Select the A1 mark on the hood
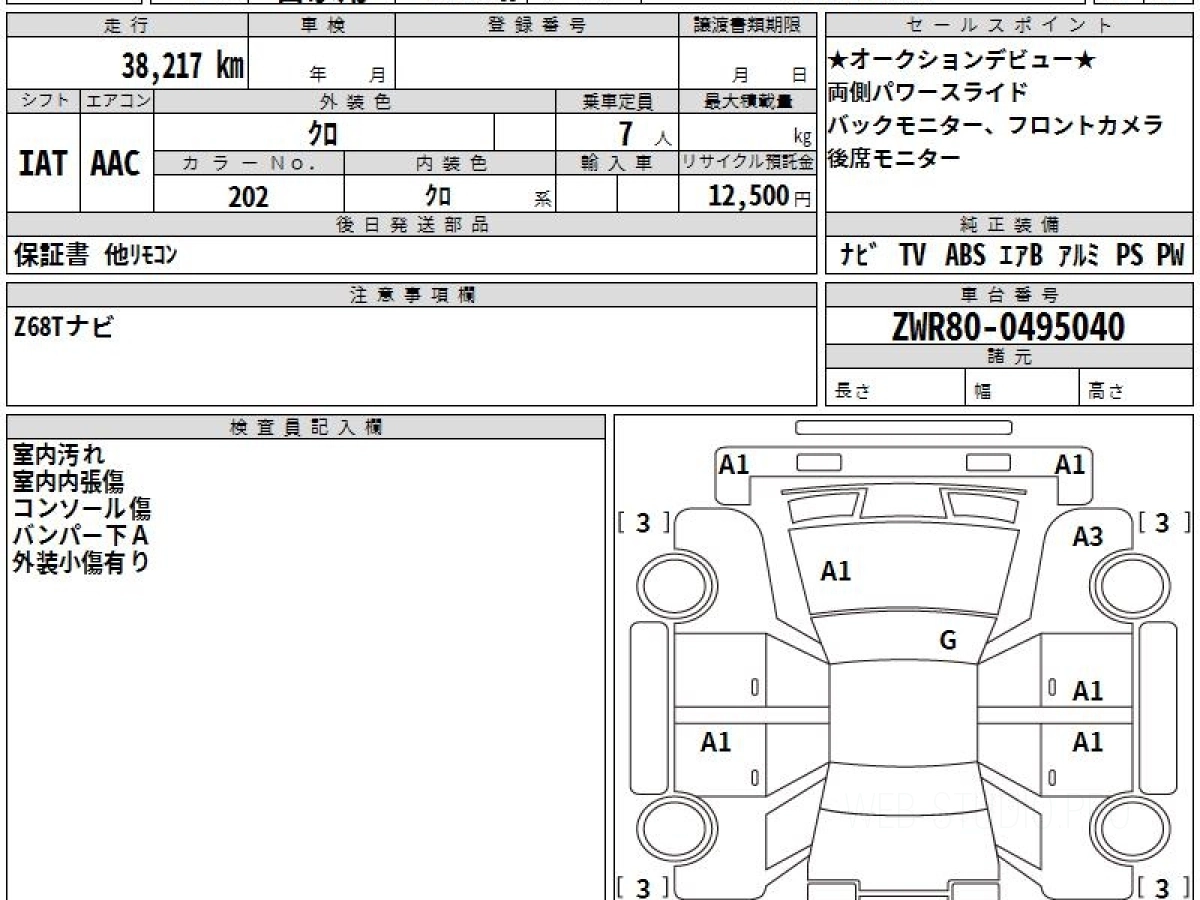 click(x=835, y=571)
